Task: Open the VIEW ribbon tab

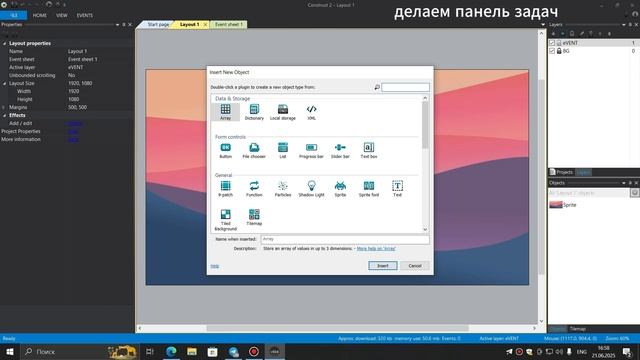Action: coord(62,16)
